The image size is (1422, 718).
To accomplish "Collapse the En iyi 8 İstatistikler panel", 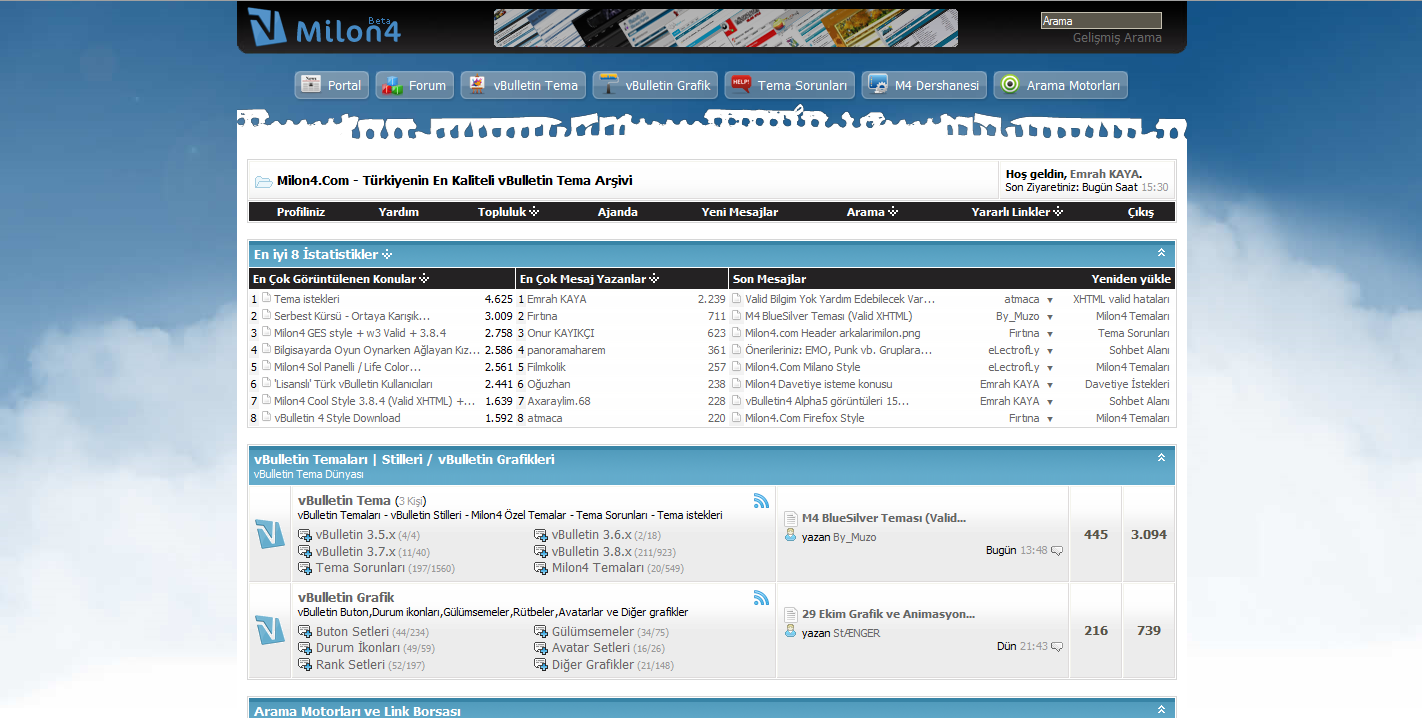I will pyautogui.click(x=1161, y=253).
